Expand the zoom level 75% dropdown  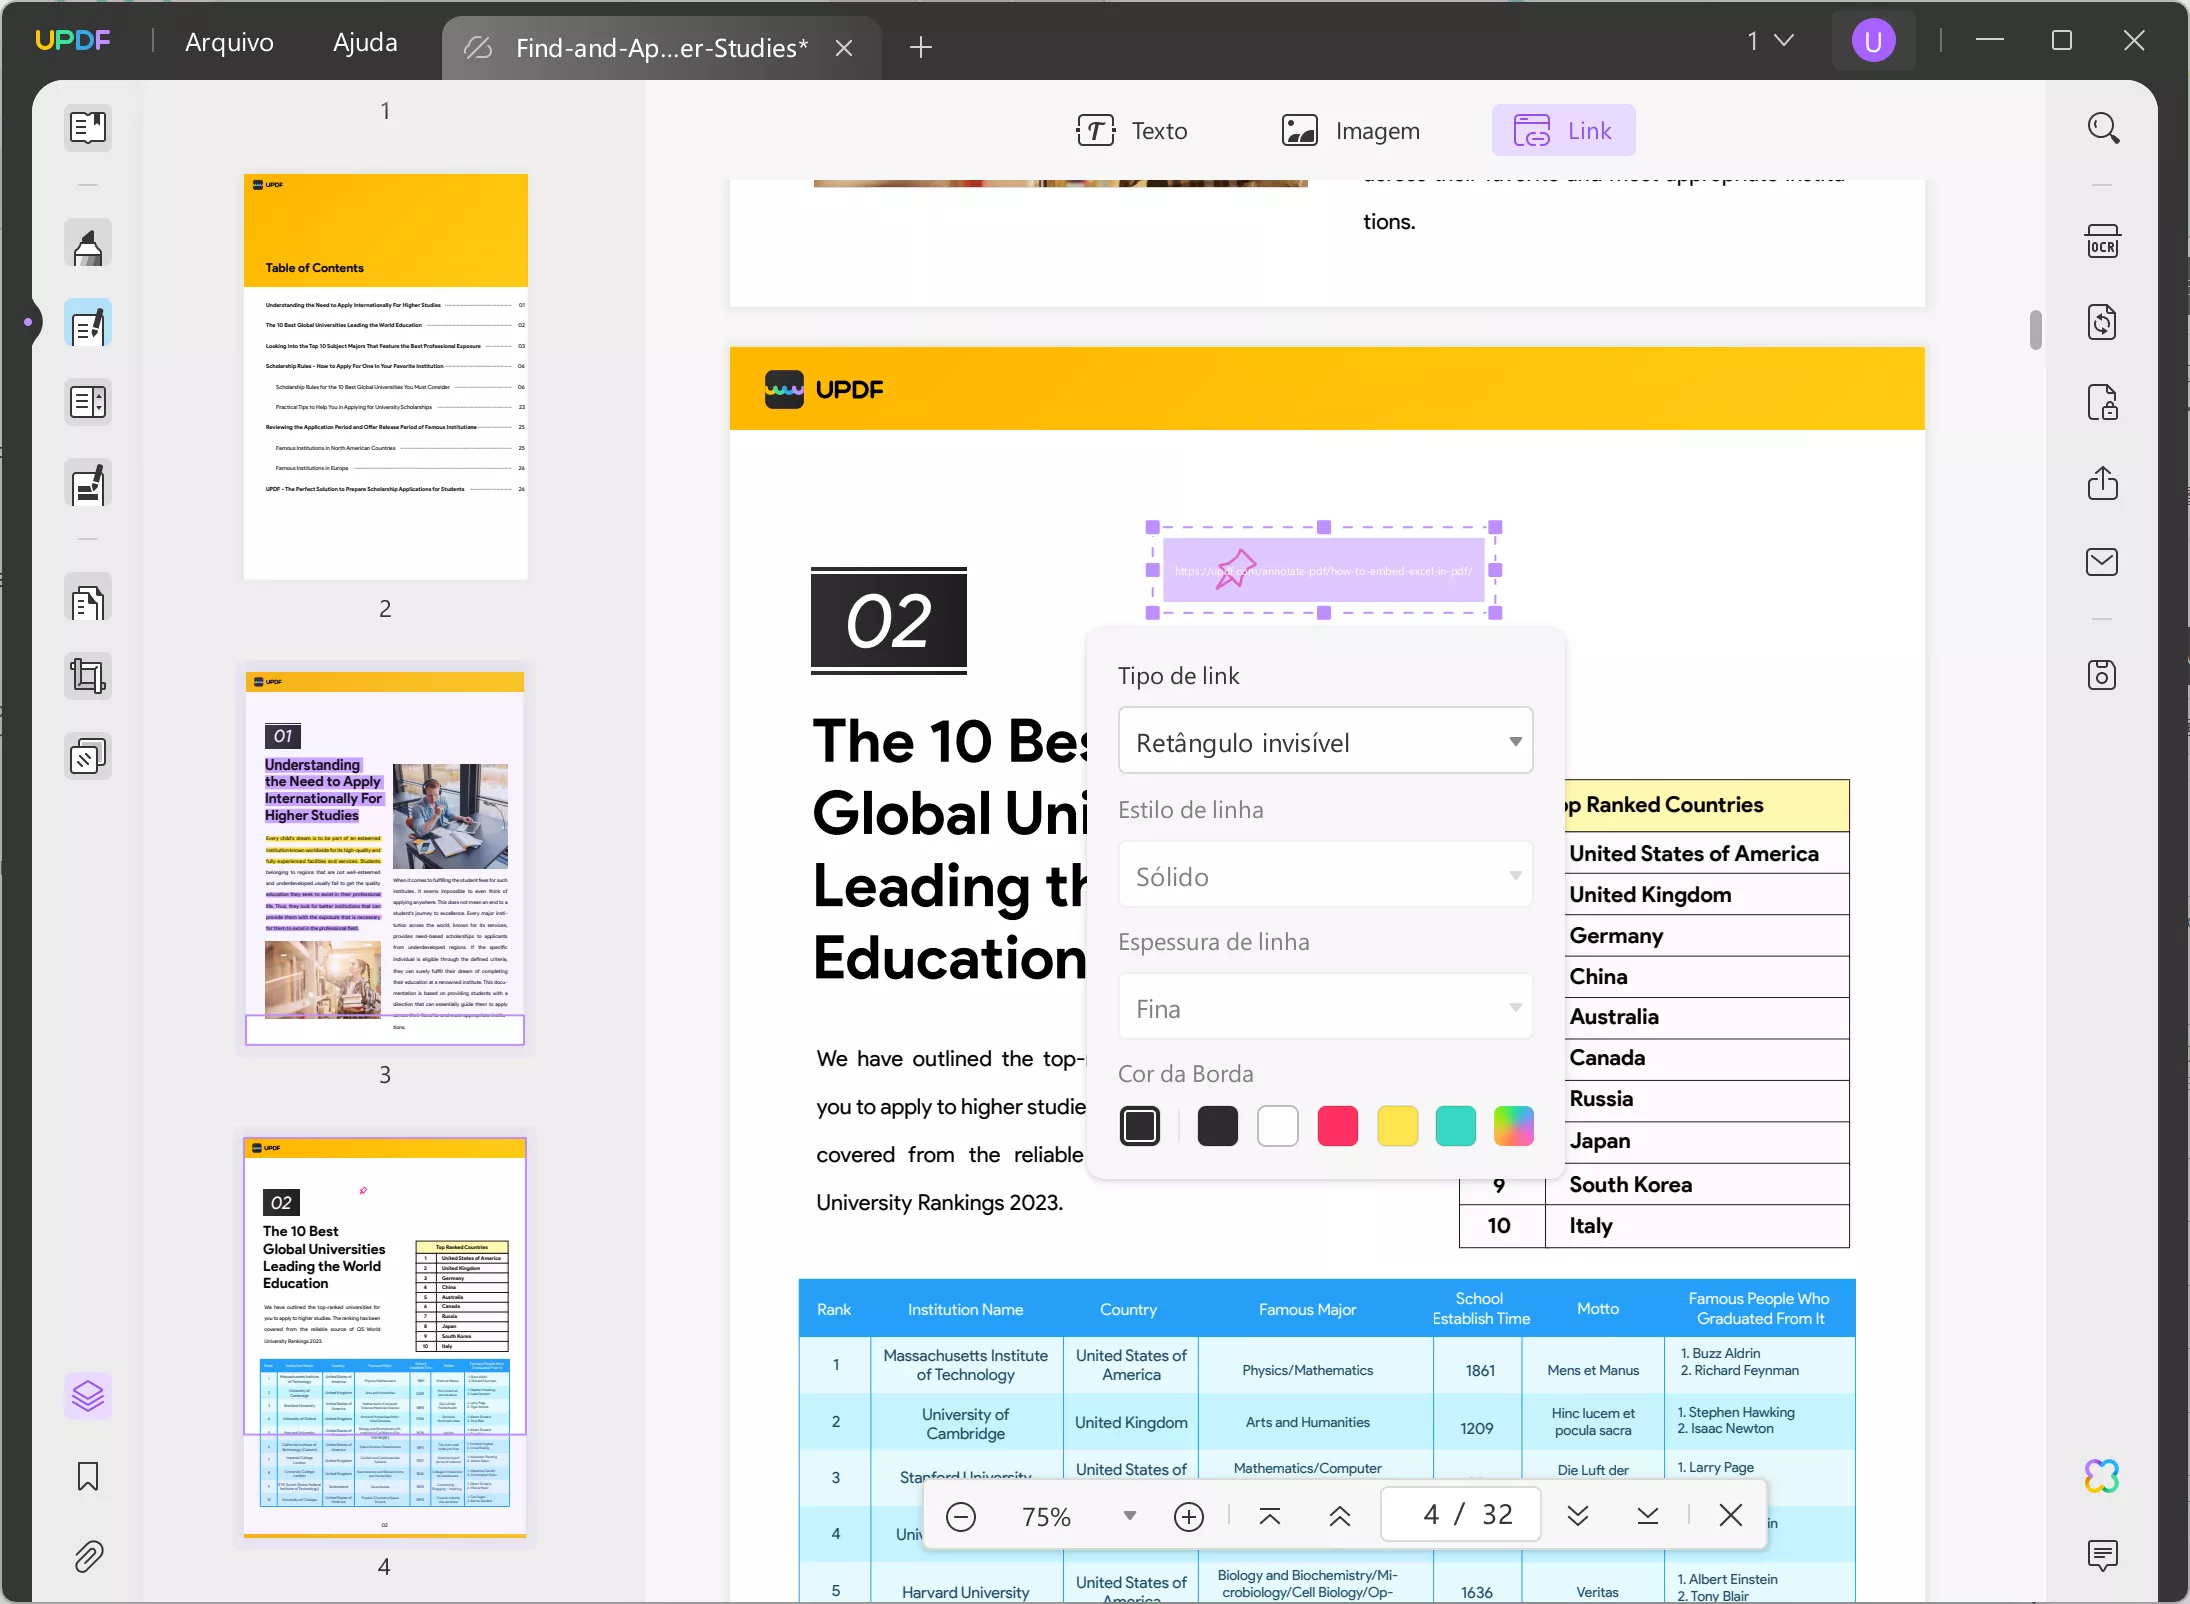pyautogui.click(x=1129, y=1515)
